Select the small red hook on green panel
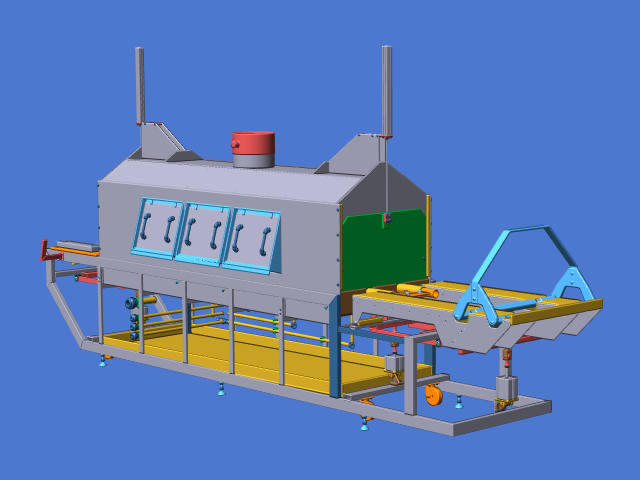640x480 pixels. click(385, 220)
